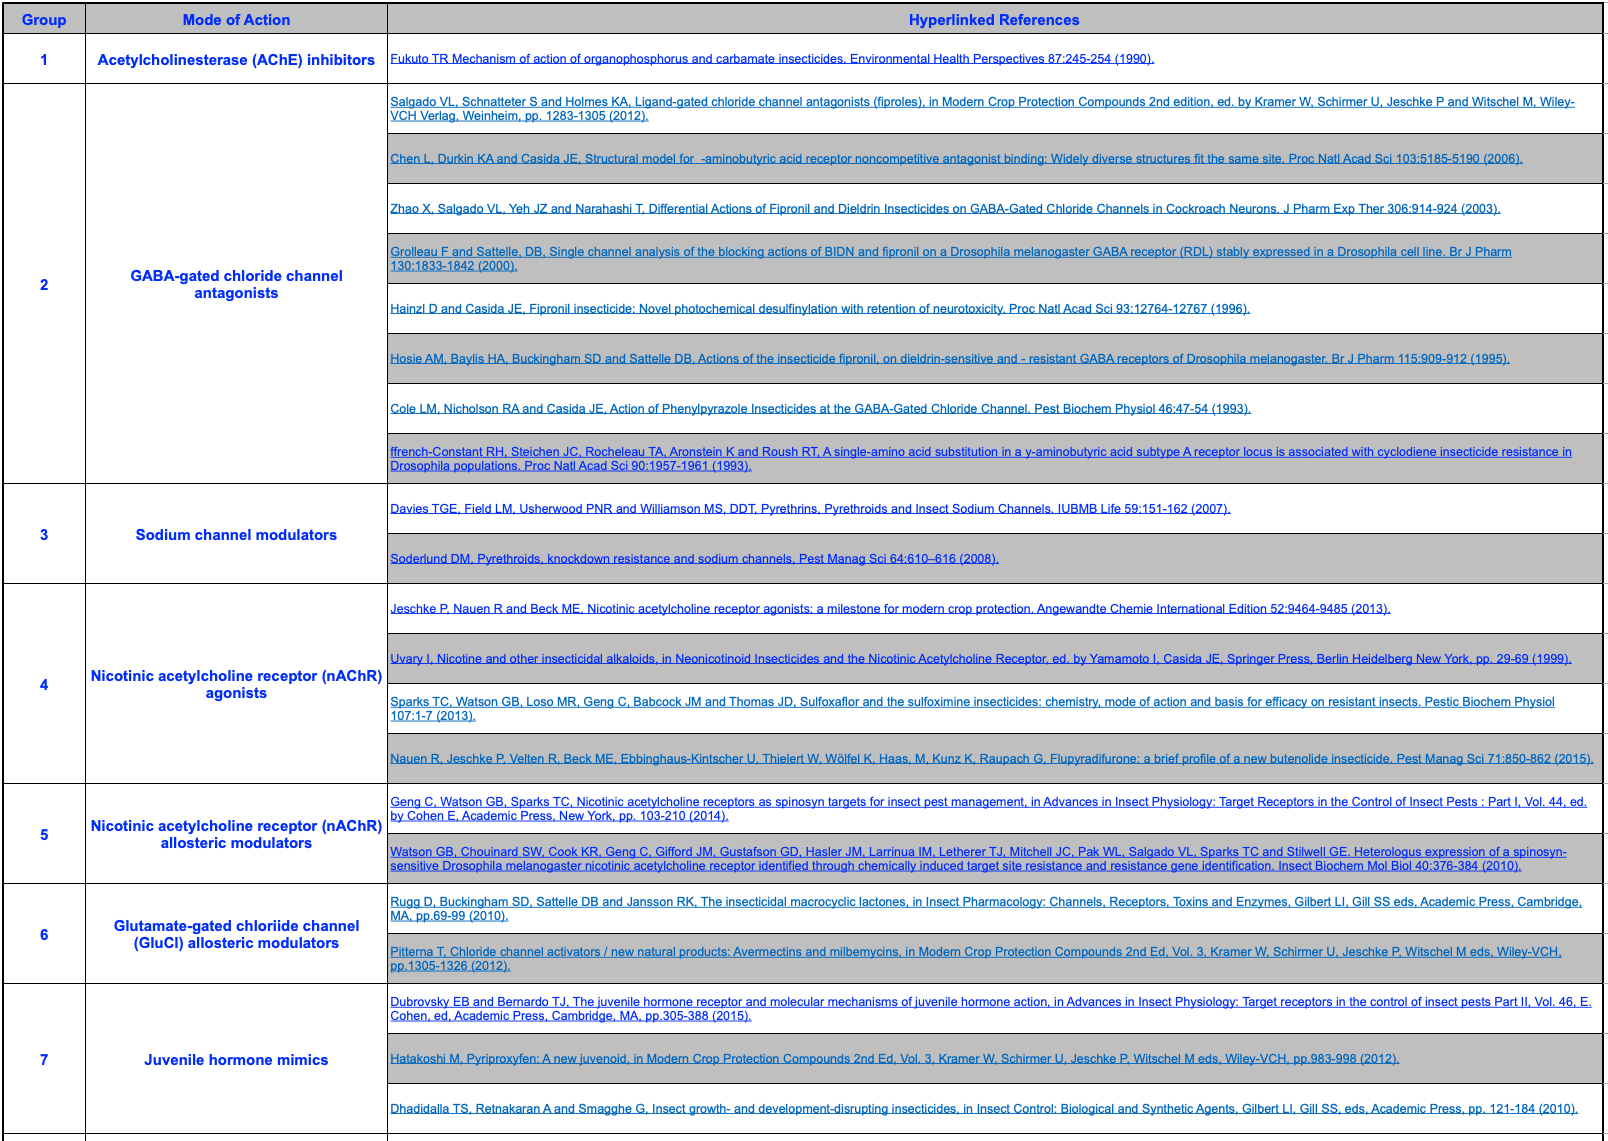Click Hatakoshi M Pyriproxyfen reference link

pyautogui.click(x=894, y=1059)
